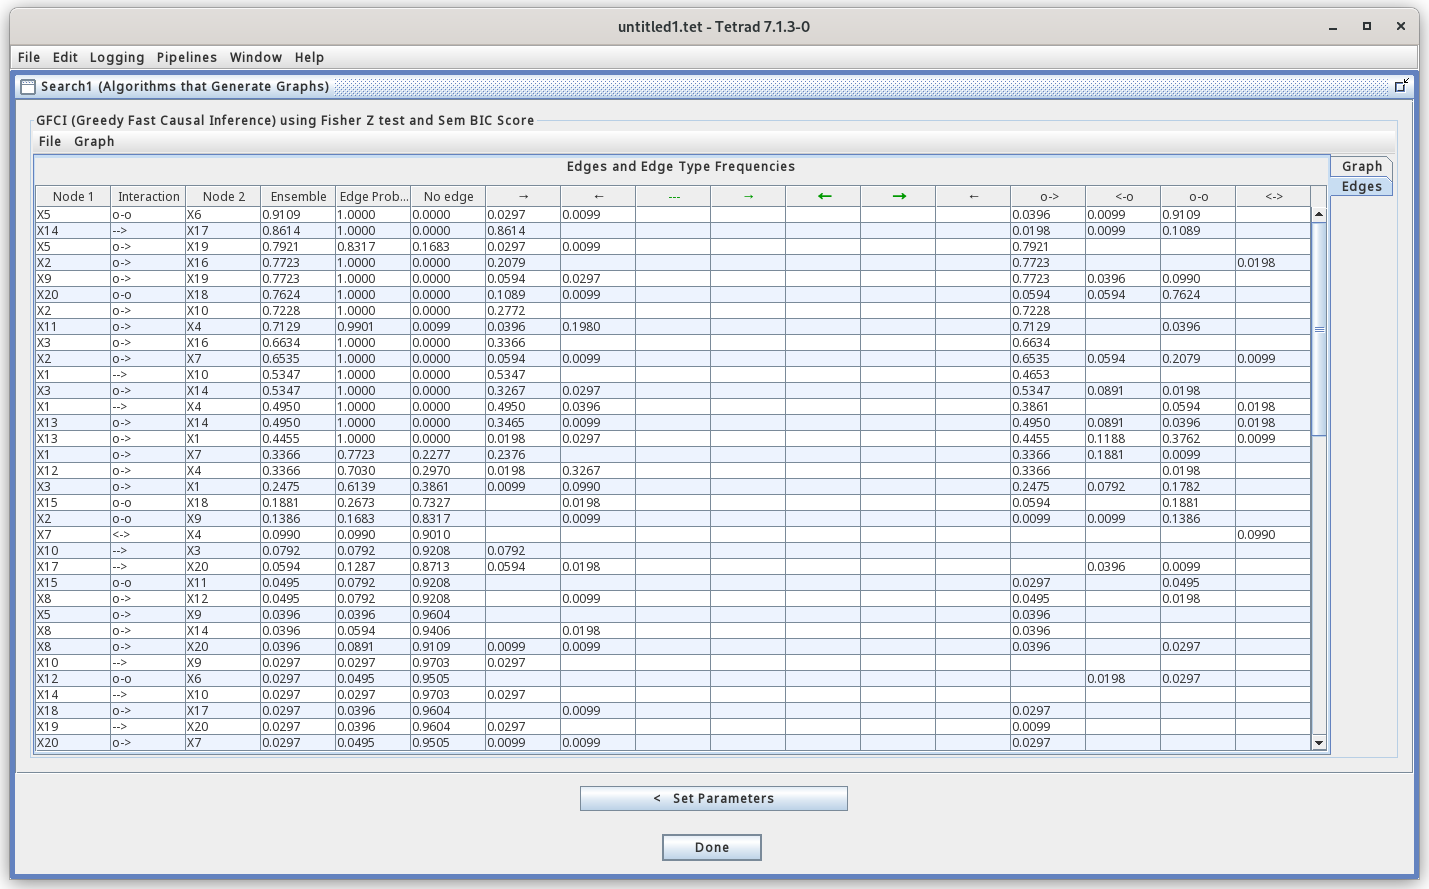
Task: Click the blue leftward arrow edge-type column header
Action: tap(597, 196)
